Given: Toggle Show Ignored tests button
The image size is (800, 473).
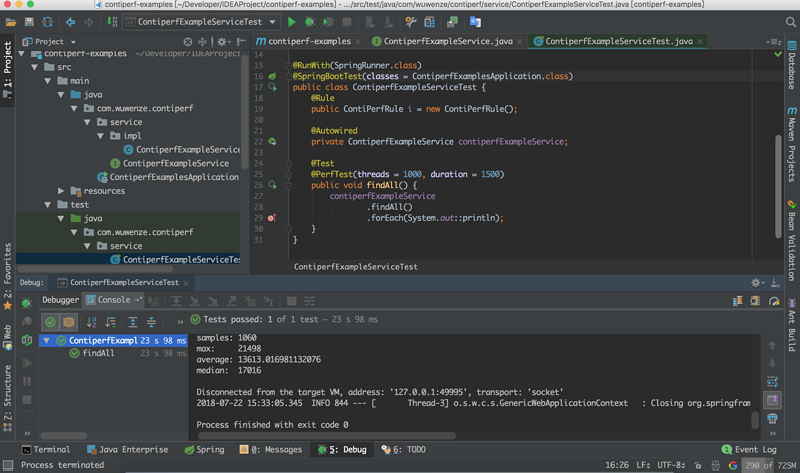Looking at the screenshot, I should (x=69, y=322).
